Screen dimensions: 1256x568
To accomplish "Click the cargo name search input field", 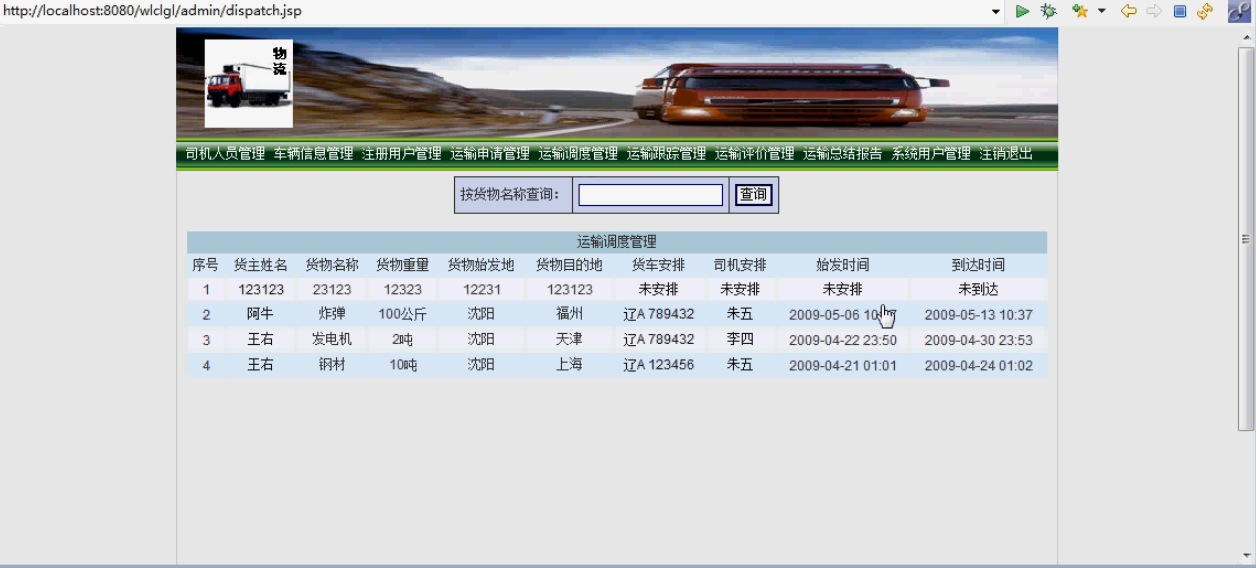I will click(x=650, y=195).
